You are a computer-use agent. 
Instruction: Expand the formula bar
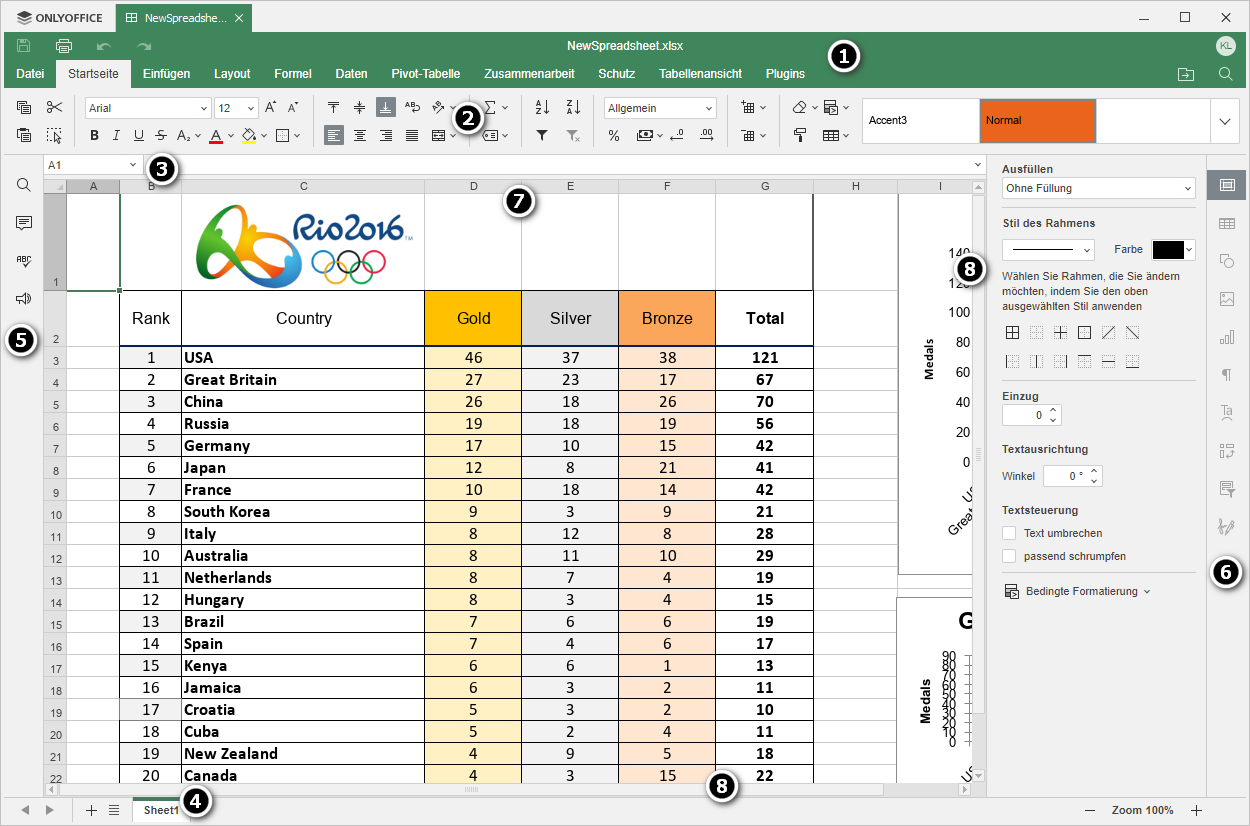(x=977, y=165)
